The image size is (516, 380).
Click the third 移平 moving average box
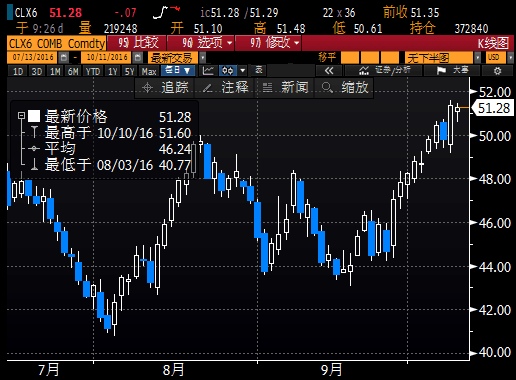pyautogui.click(x=389, y=58)
